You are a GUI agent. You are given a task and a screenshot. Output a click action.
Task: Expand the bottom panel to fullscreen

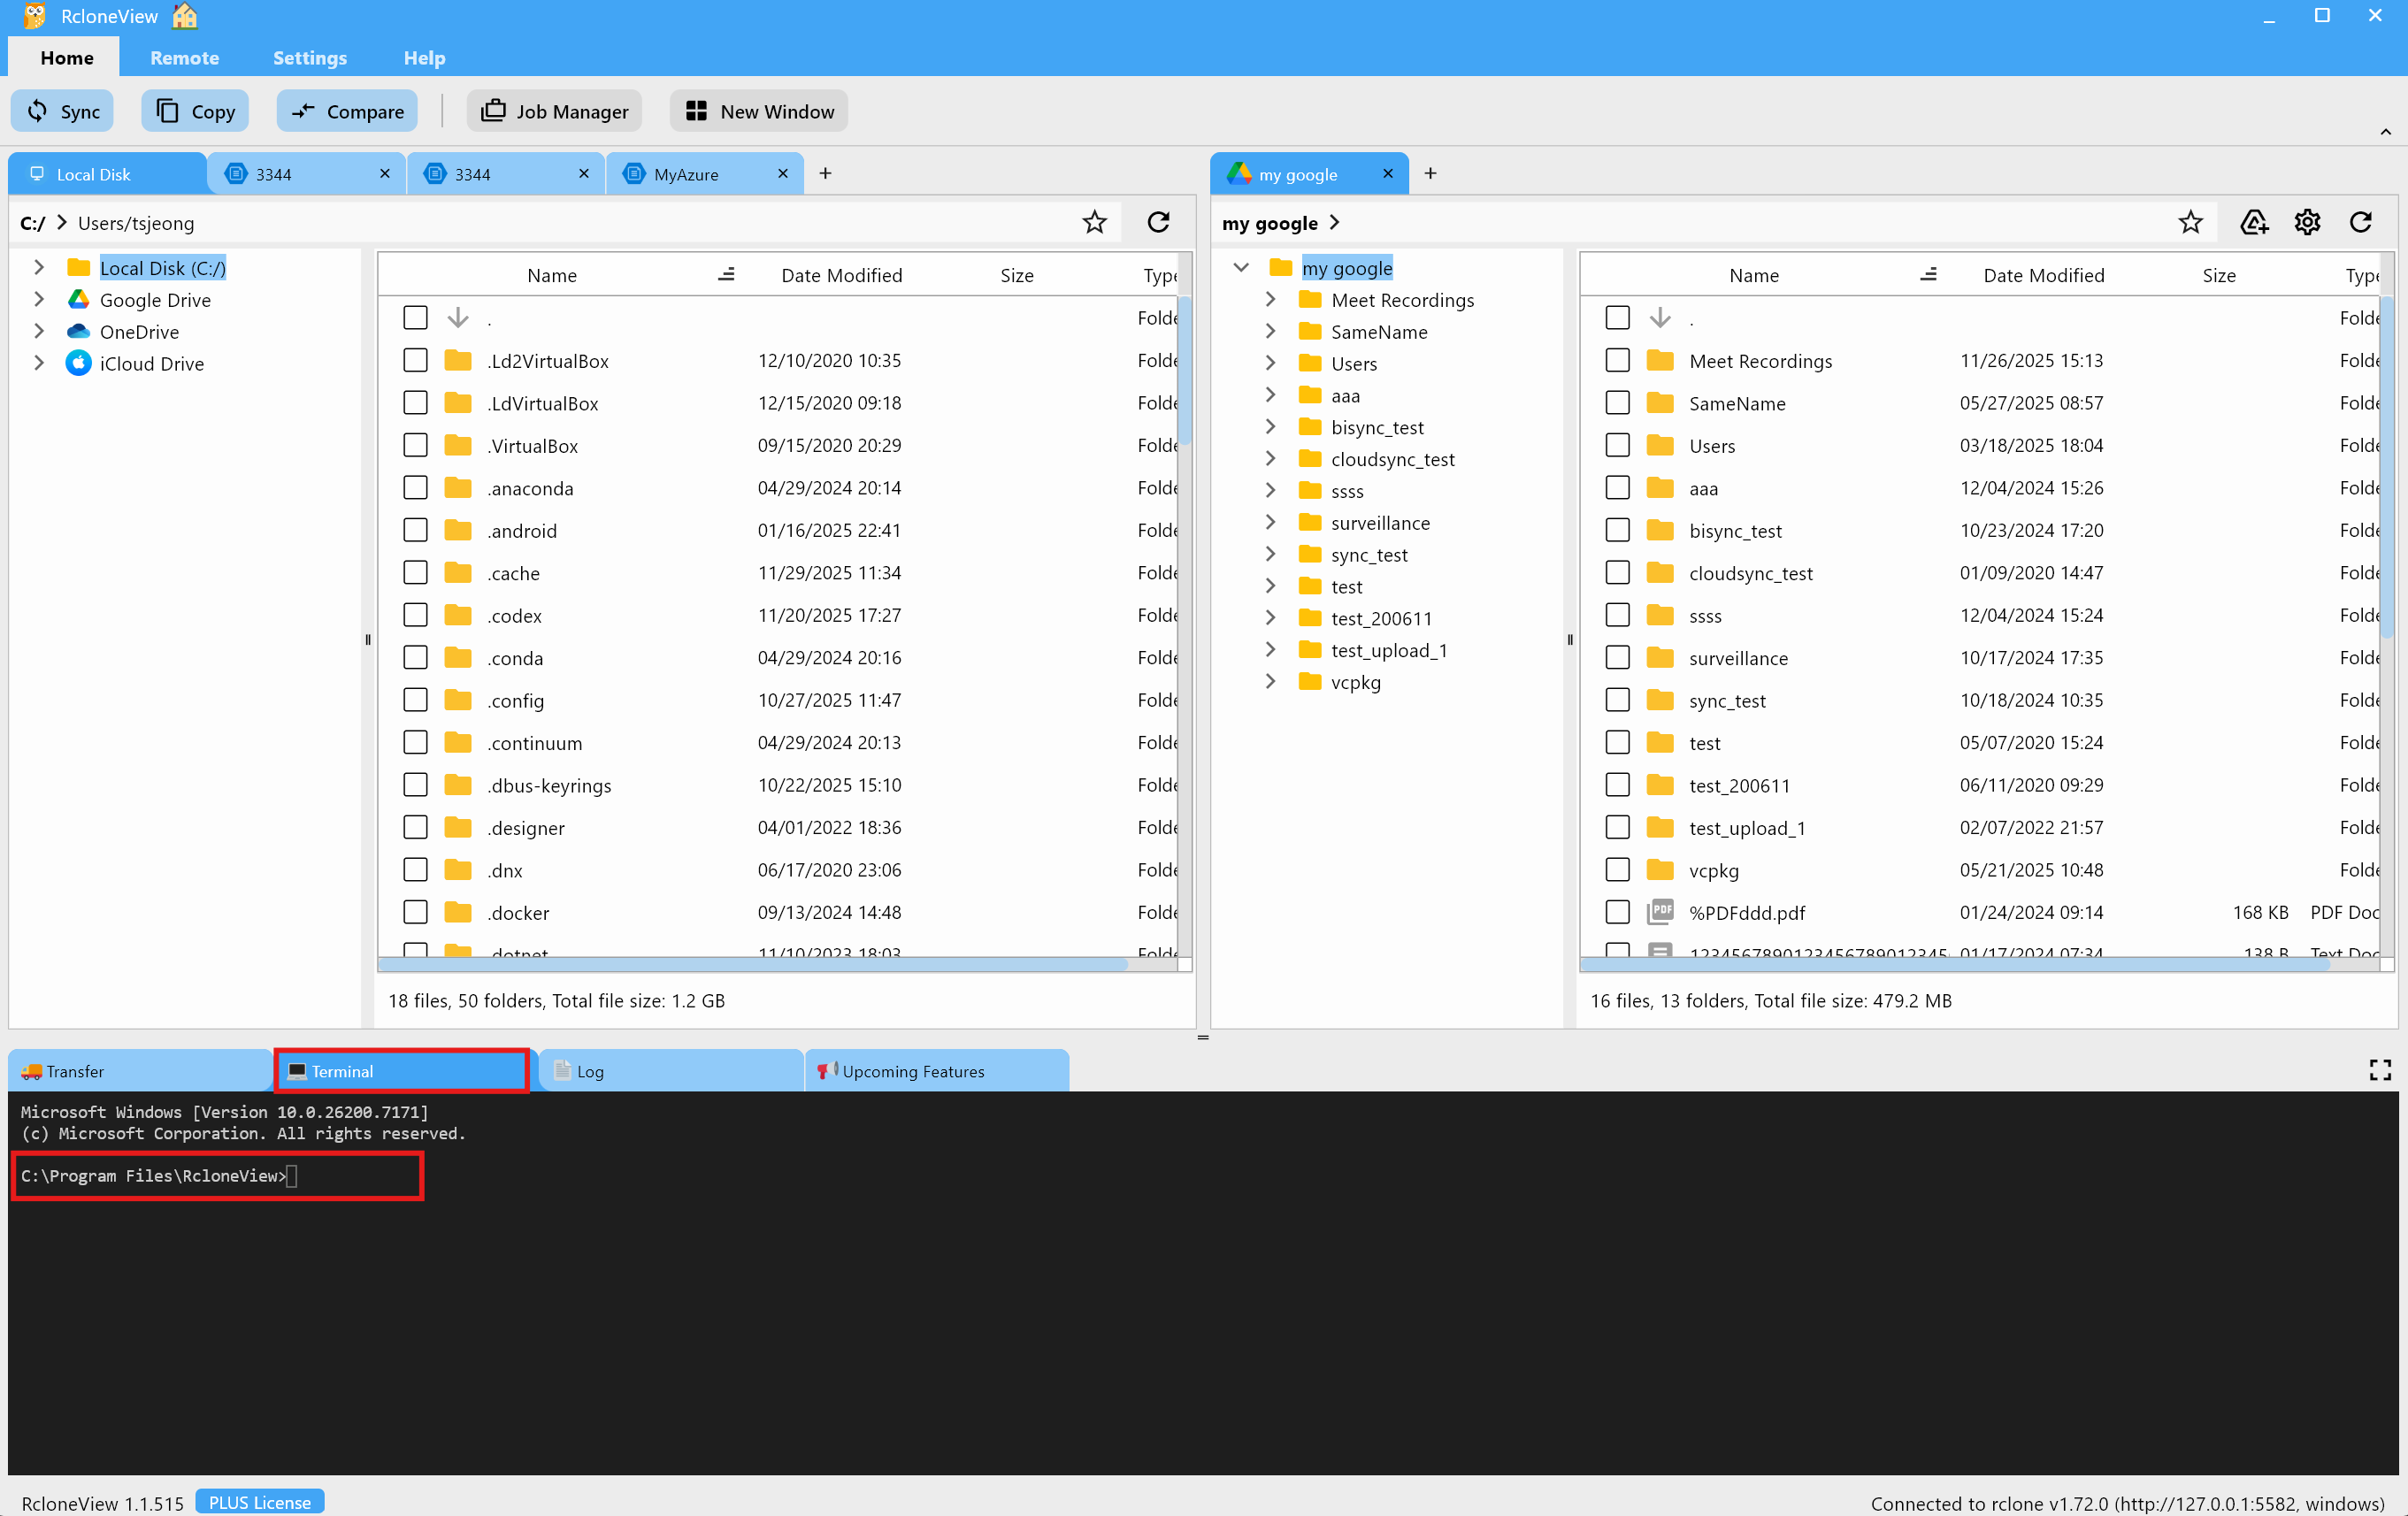2380,1070
